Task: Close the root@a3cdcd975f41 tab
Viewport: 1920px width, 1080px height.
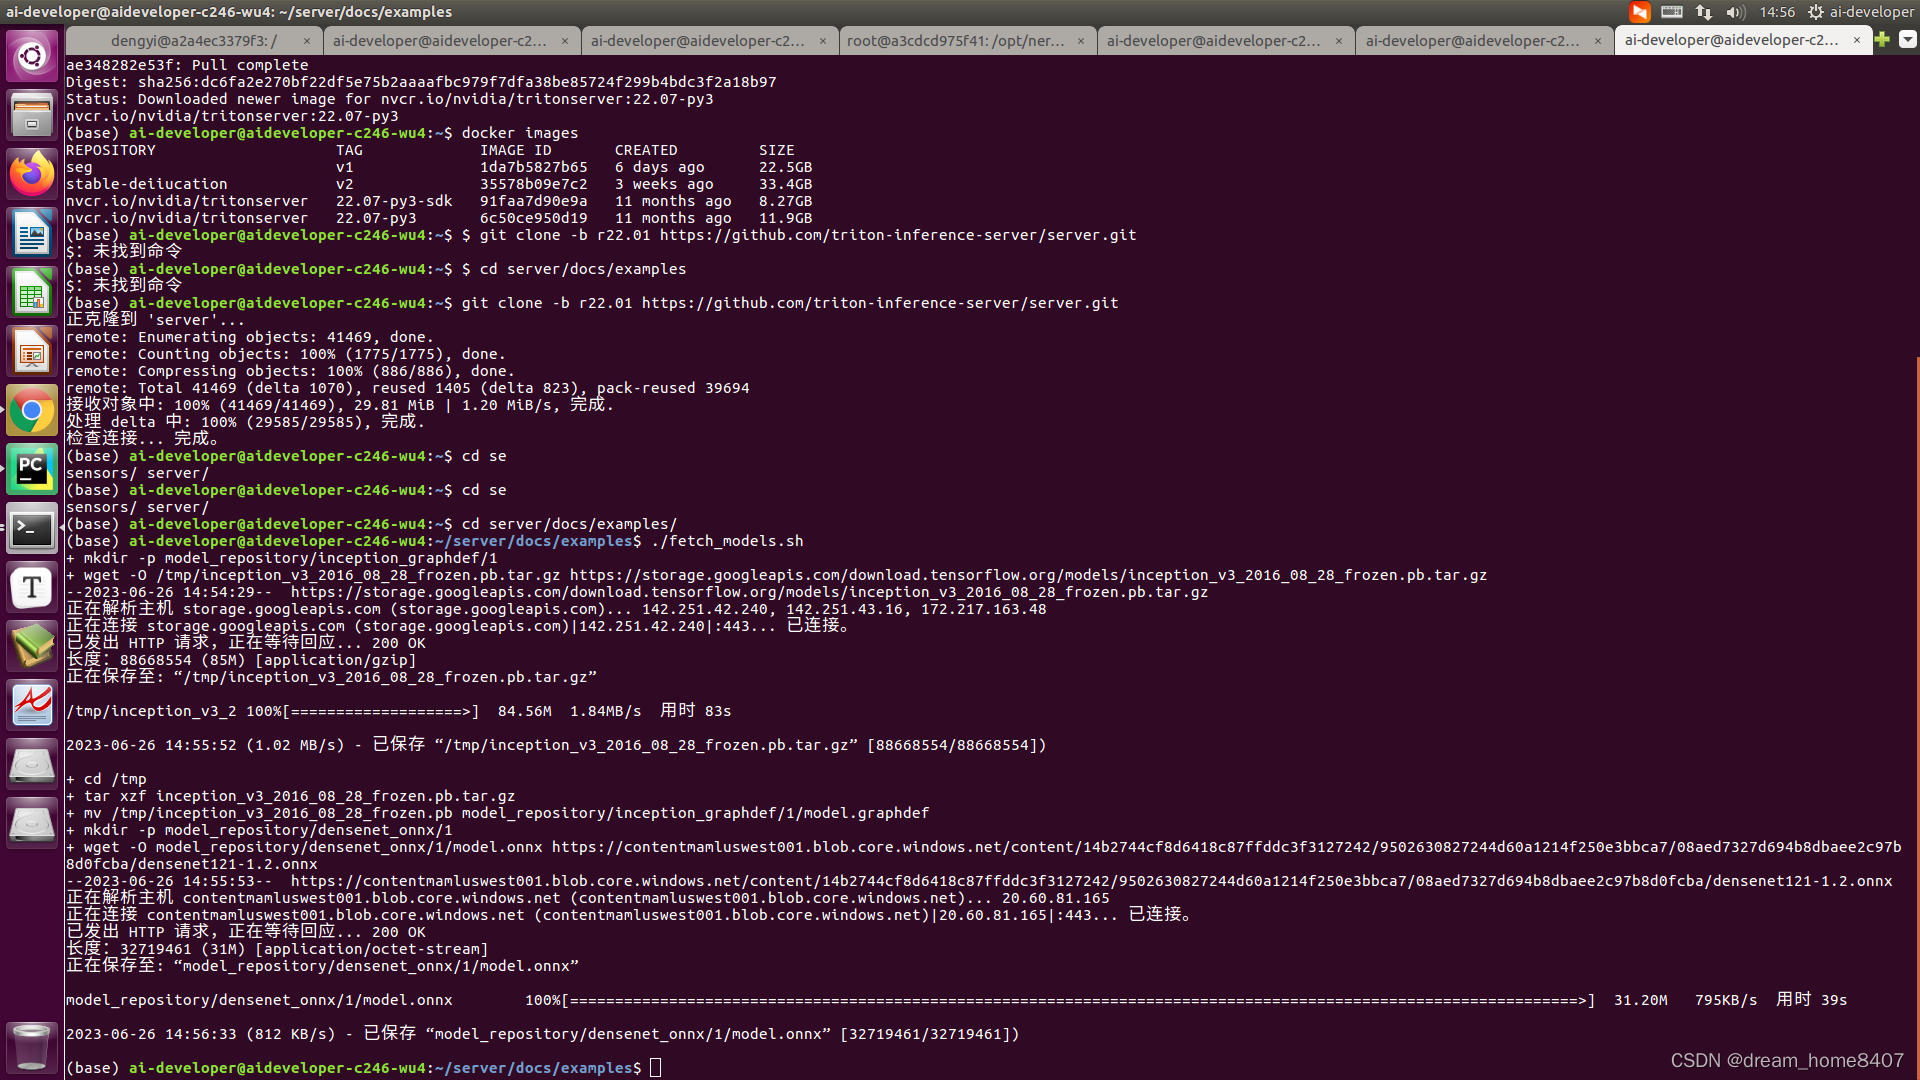Action: tap(1081, 41)
